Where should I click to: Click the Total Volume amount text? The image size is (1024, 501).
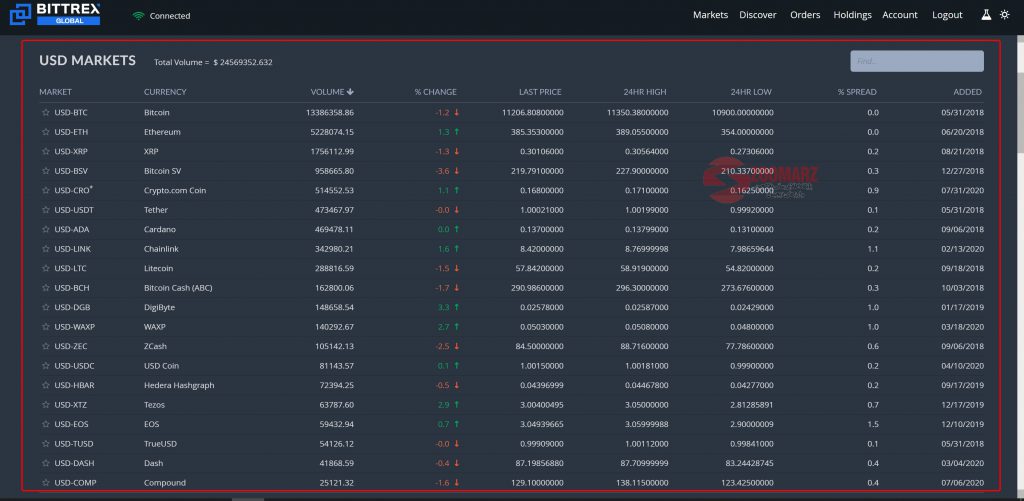click(242, 63)
